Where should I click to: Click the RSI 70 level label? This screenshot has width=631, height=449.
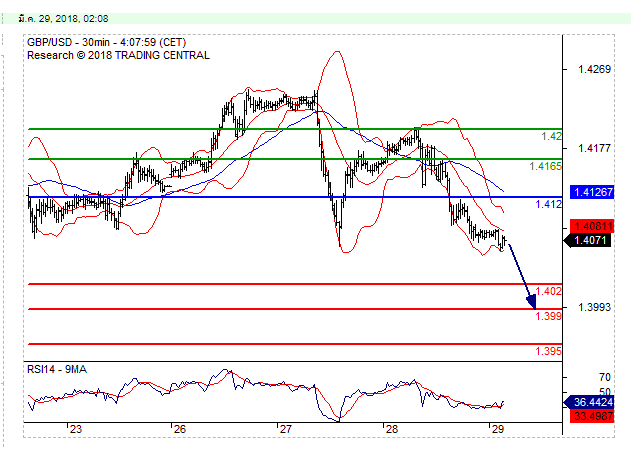click(605, 377)
